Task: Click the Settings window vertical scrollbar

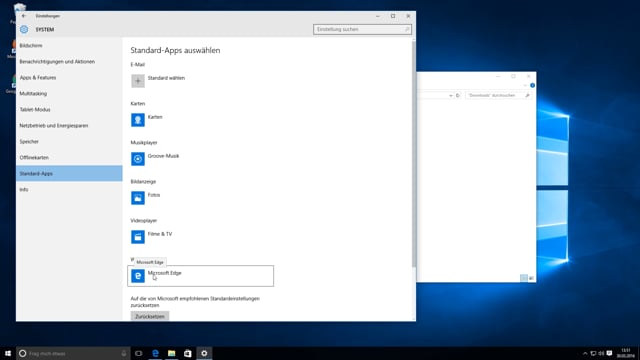Action: (413, 154)
